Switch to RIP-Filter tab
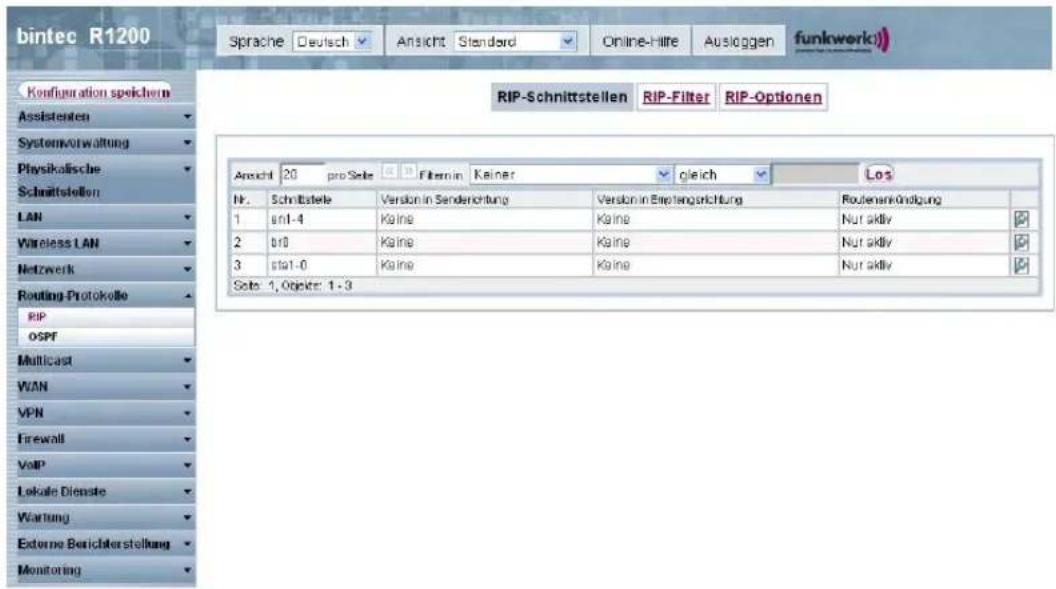The width and height of the screenshot is (1056, 589). (x=676, y=97)
